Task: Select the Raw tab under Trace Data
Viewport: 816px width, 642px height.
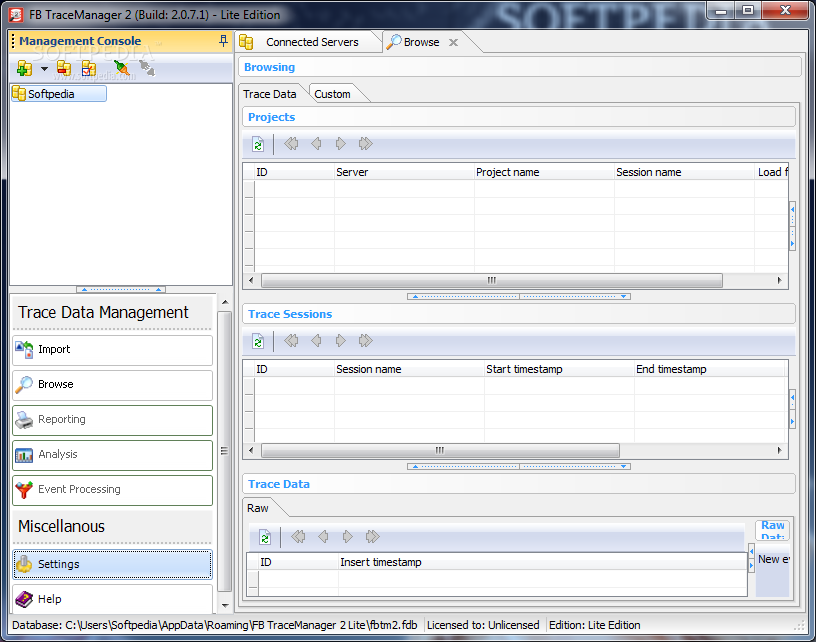Action: coord(258,508)
